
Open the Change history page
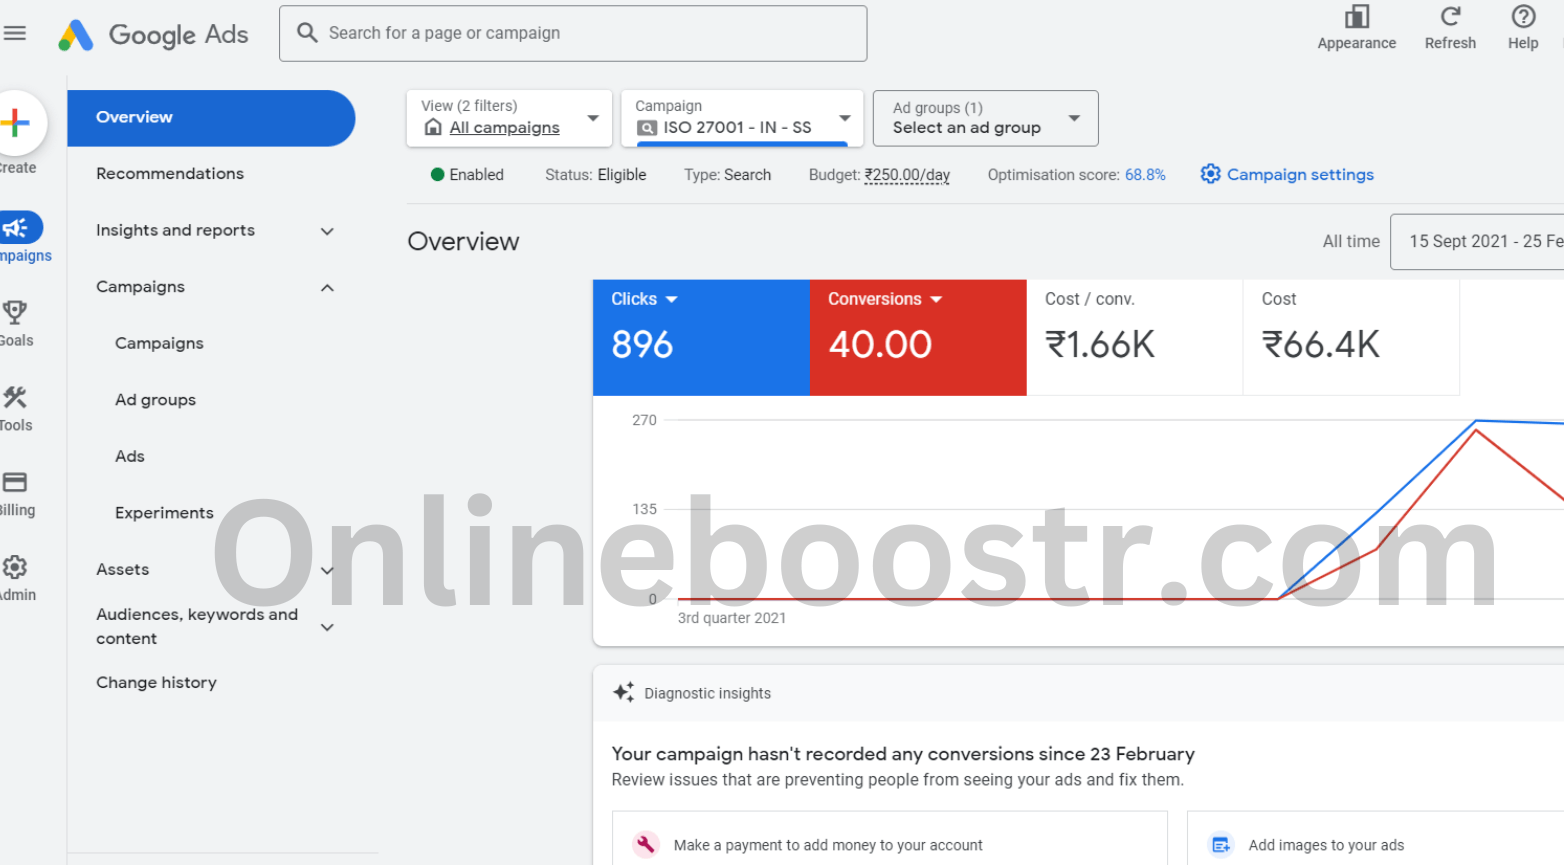pos(157,682)
